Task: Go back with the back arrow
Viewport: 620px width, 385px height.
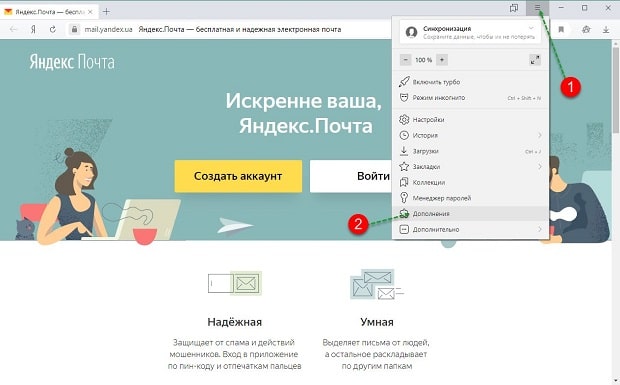Action: pyautogui.click(x=13, y=29)
